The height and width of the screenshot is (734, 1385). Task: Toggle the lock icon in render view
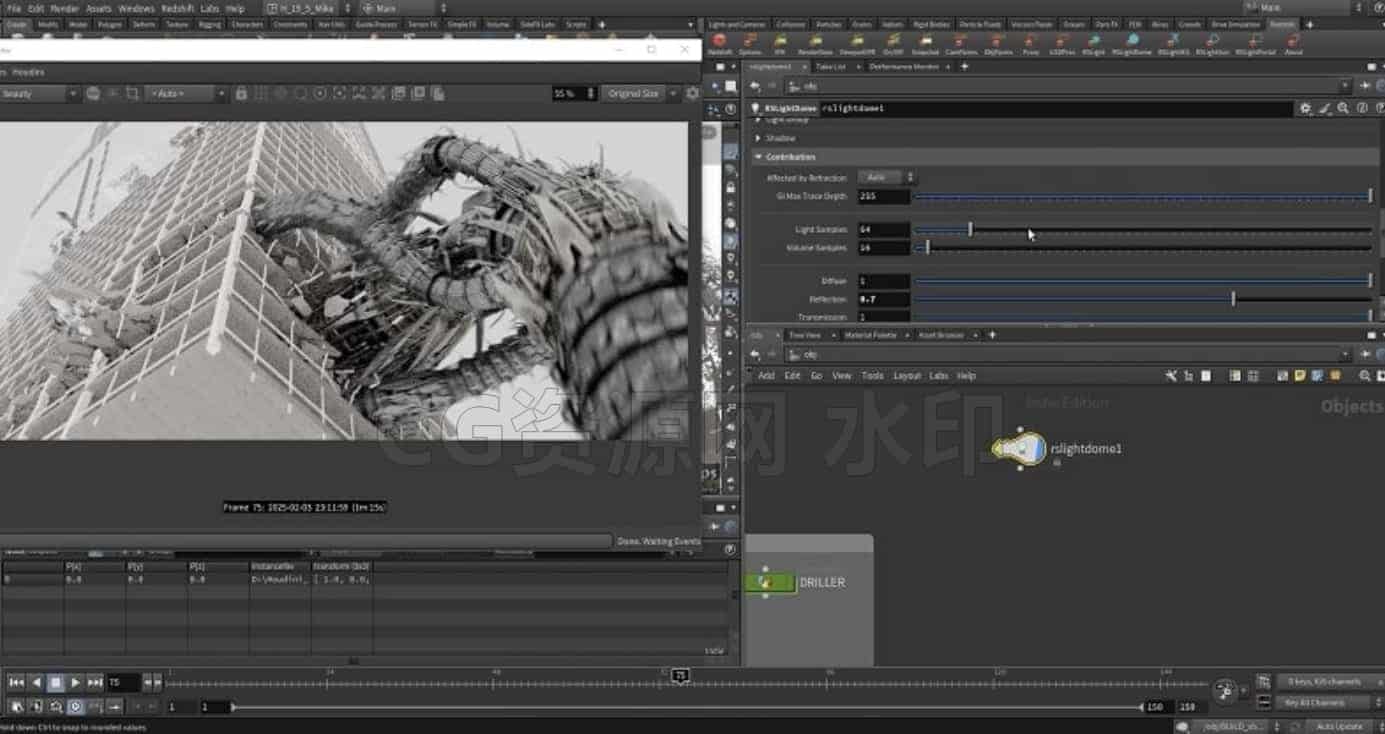(x=241, y=93)
